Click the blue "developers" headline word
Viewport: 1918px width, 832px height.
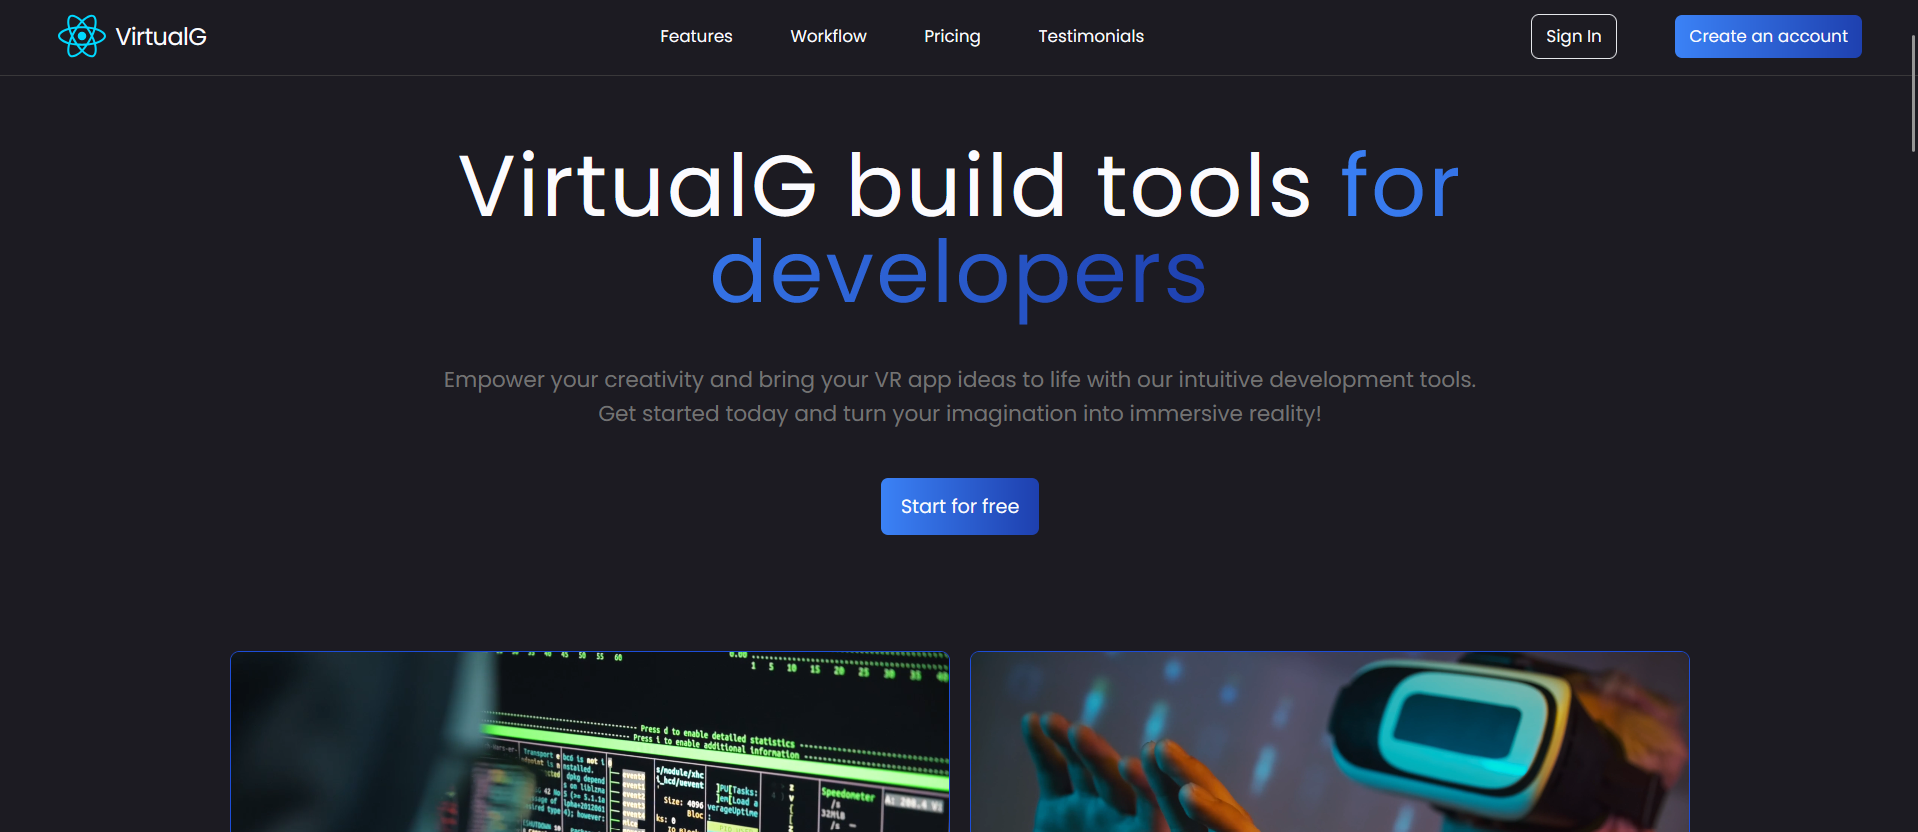click(958, 274)
